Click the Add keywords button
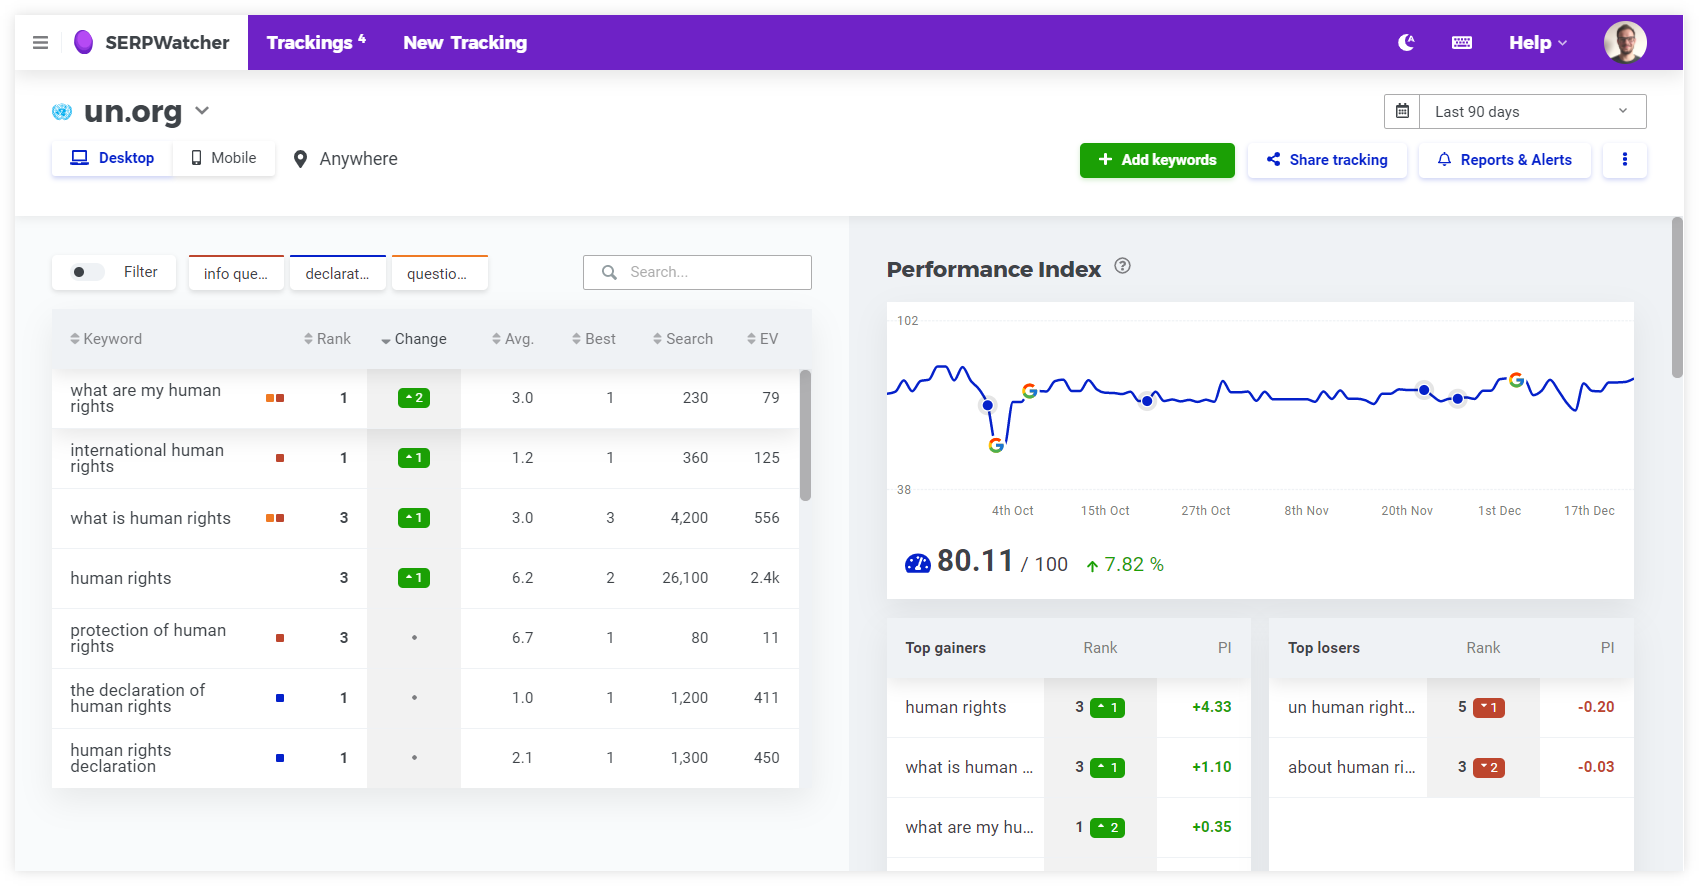This screenshot has width=1699, height=886. (x=1157, y=160)
